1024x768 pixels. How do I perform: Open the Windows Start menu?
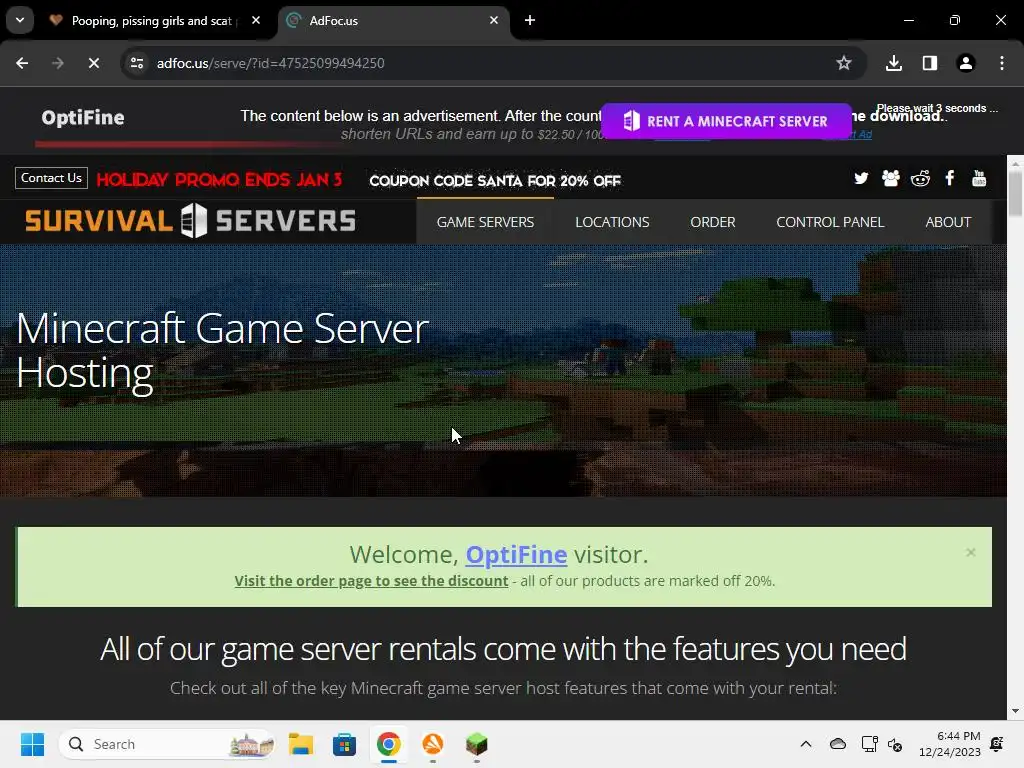[x=32, y=744]
